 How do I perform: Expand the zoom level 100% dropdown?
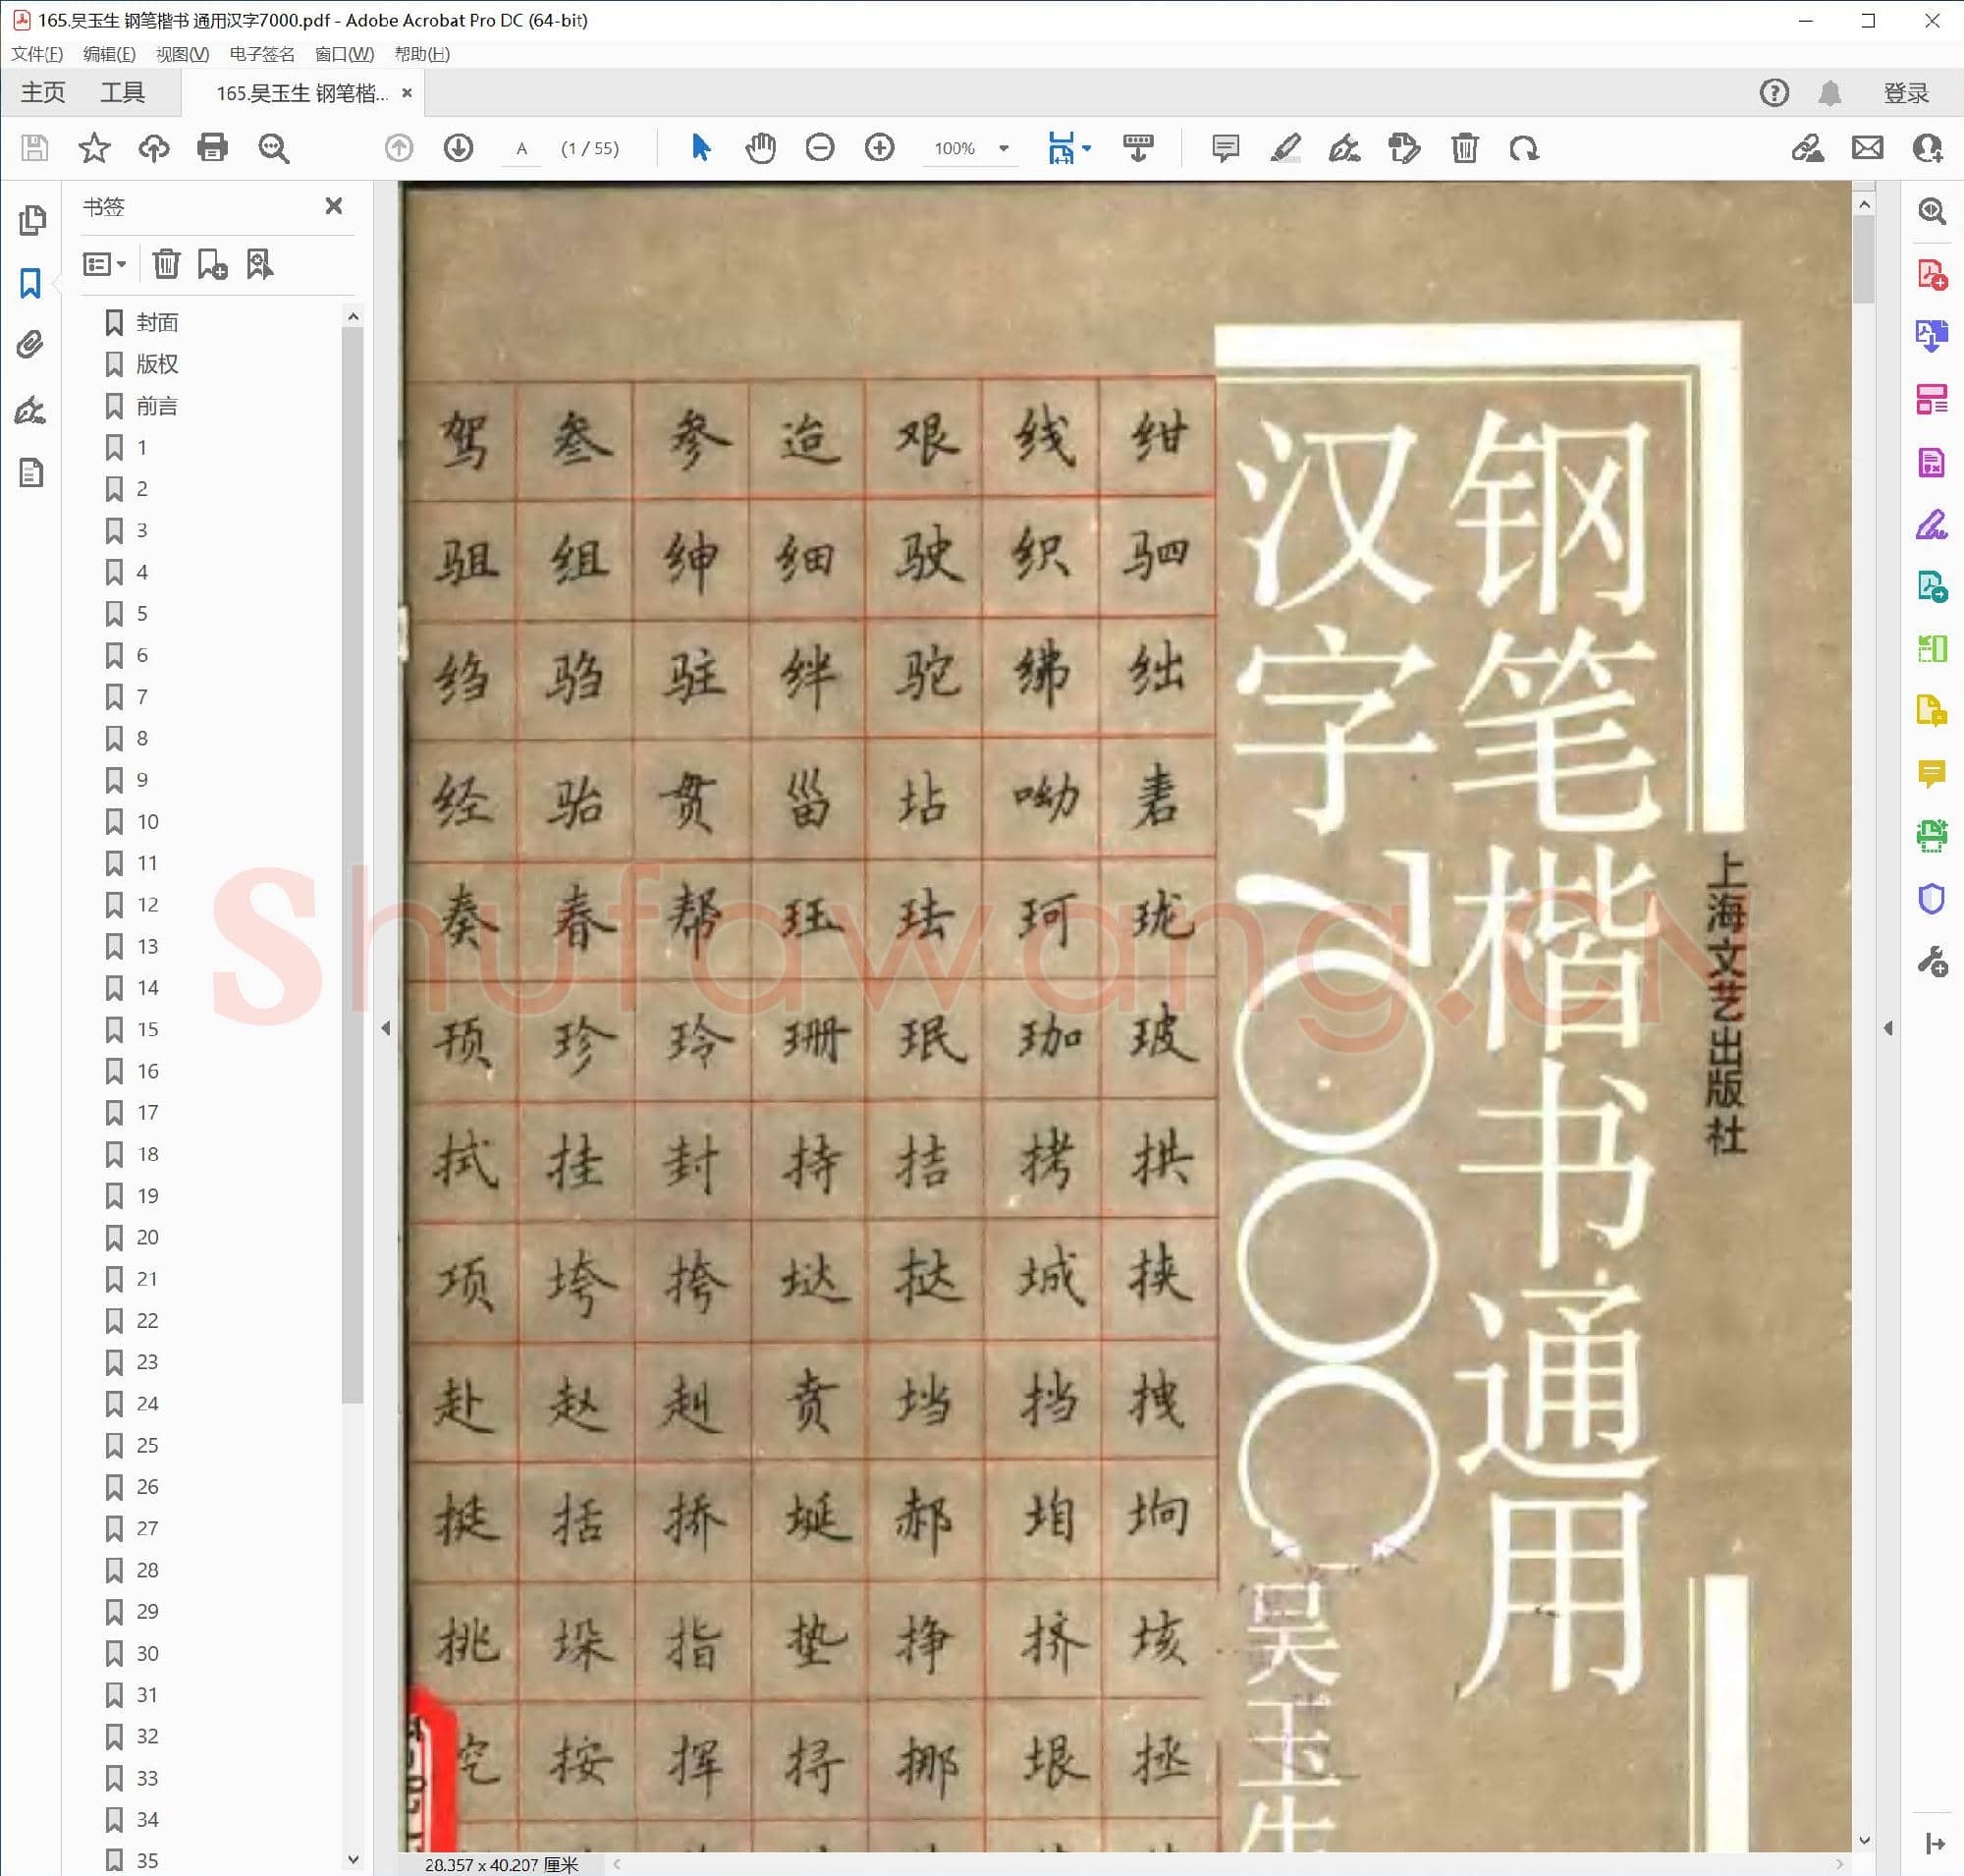(x=1003, y=148)
